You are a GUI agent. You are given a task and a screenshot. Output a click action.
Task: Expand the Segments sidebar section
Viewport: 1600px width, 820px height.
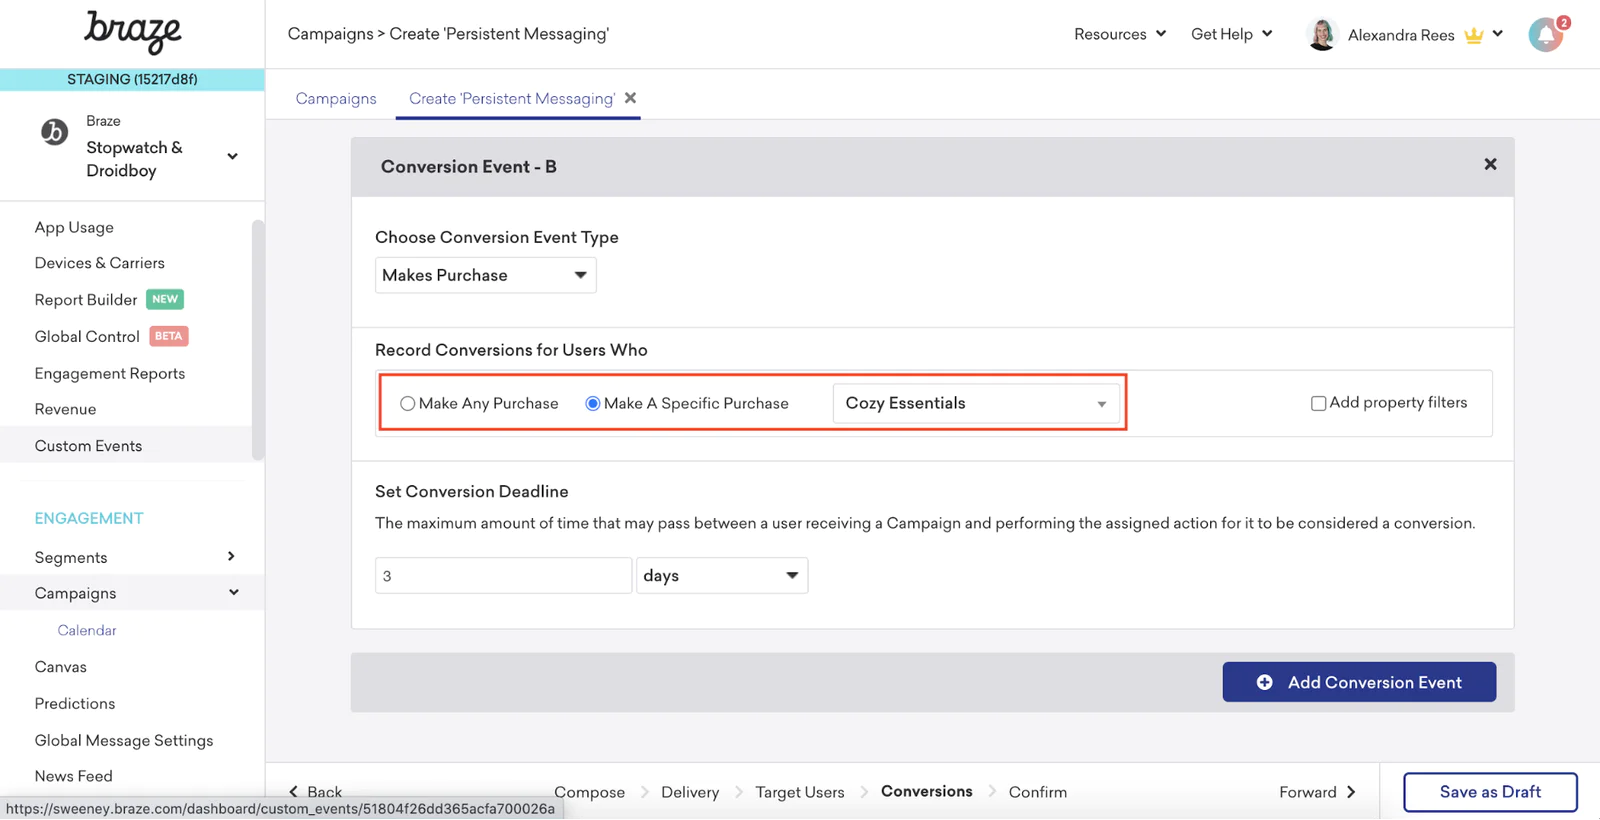(231, 557)
